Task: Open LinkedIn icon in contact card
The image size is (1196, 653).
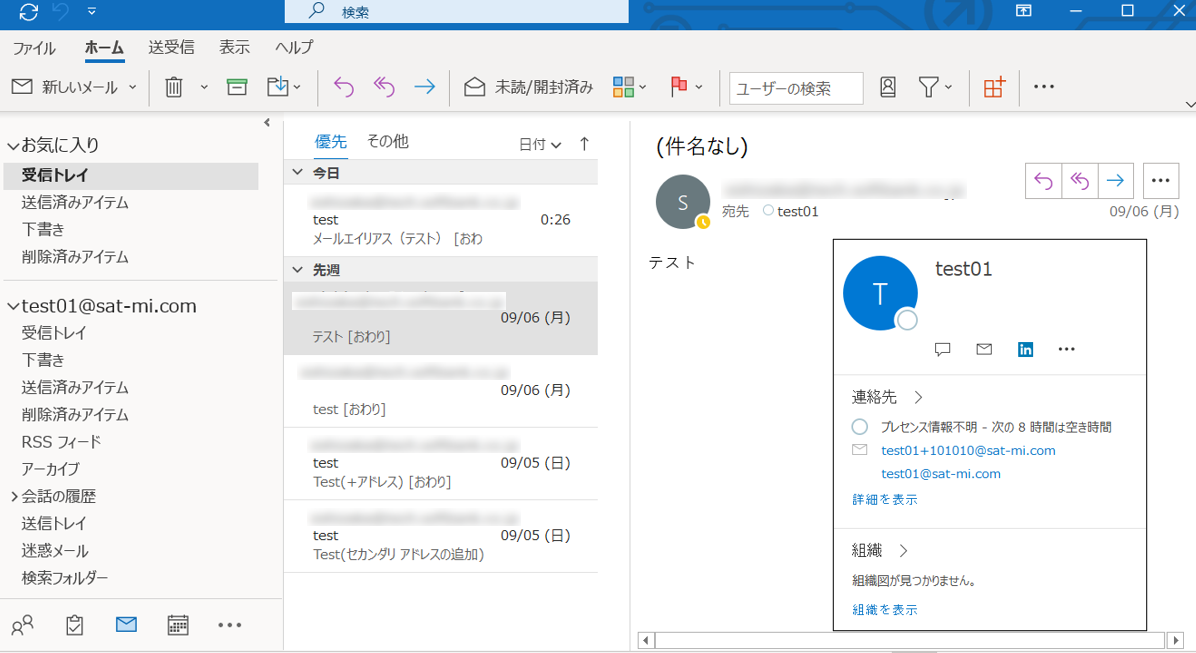Action: (1025, 349)
